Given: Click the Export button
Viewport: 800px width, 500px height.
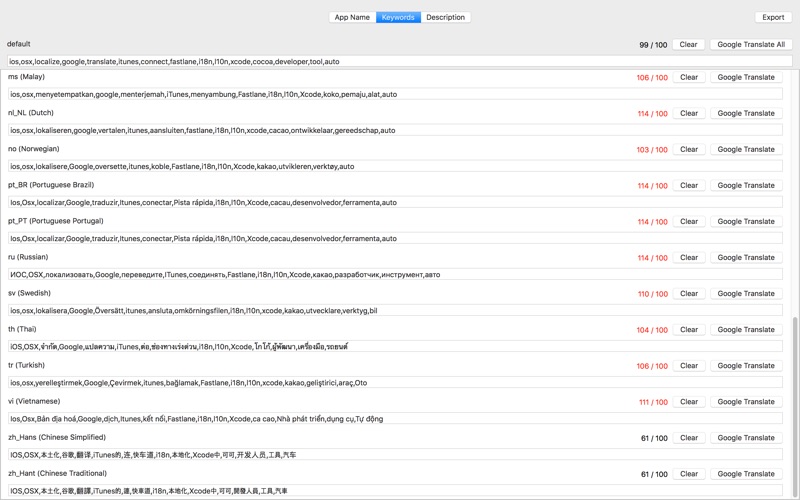Looking at the screenshot, I should pos(773,17).
